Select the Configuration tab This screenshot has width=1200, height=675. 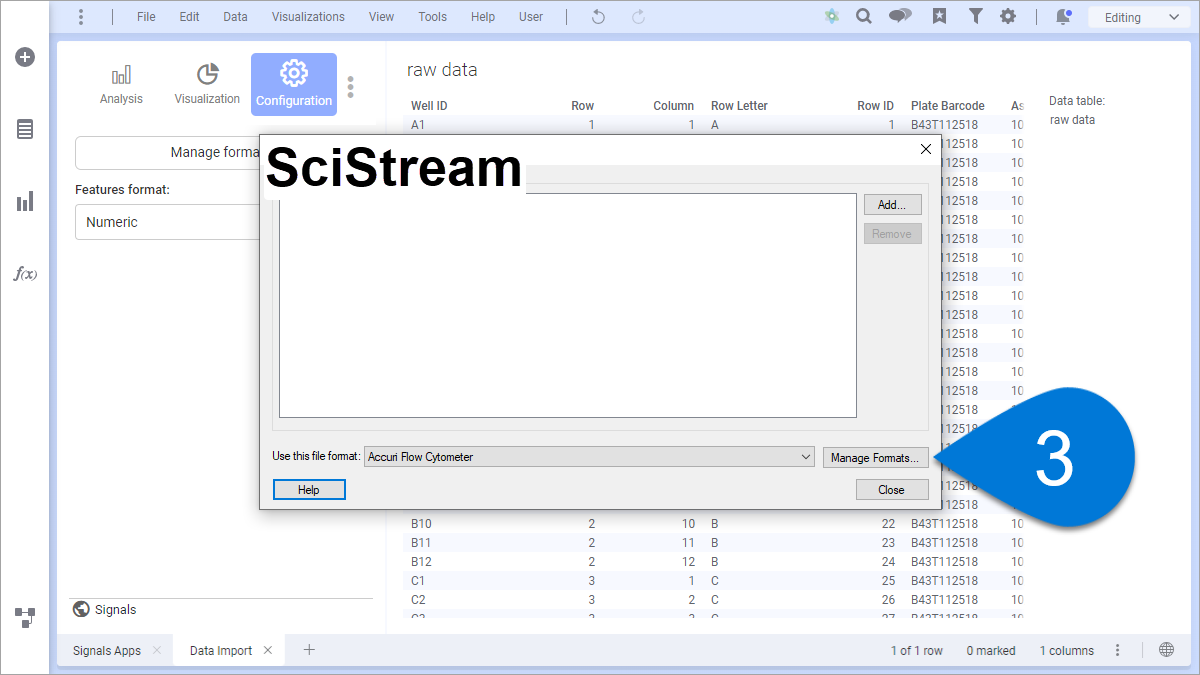(x=294, y=84)
